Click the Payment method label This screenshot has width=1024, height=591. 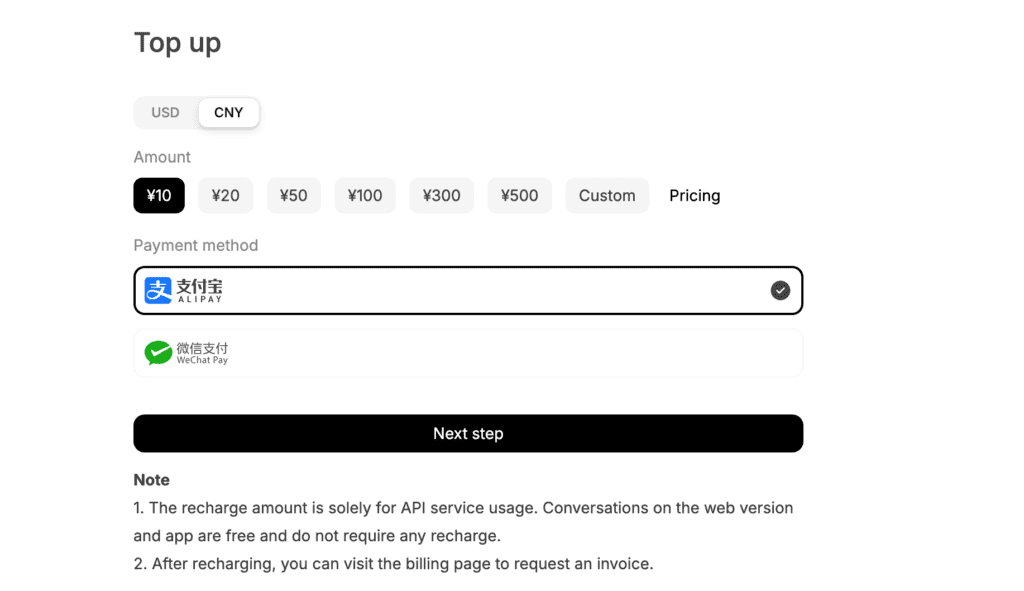point(196,245)
